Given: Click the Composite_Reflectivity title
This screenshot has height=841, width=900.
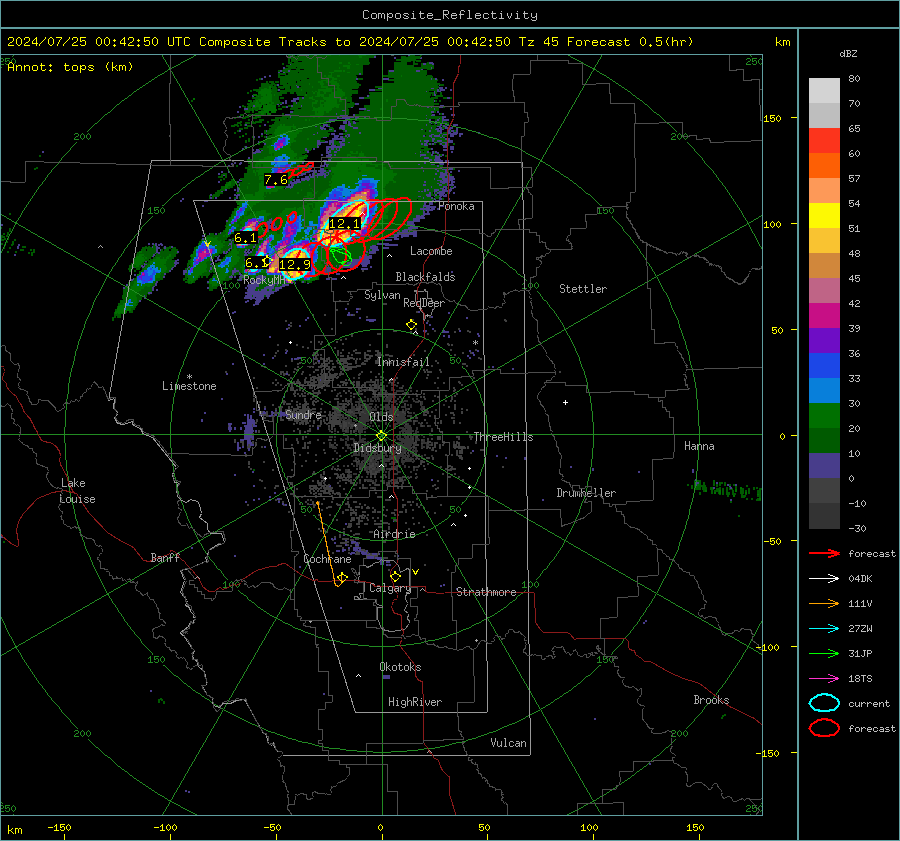Looking at the screenshot, I should pyautogui.click(x=450, y=15).
